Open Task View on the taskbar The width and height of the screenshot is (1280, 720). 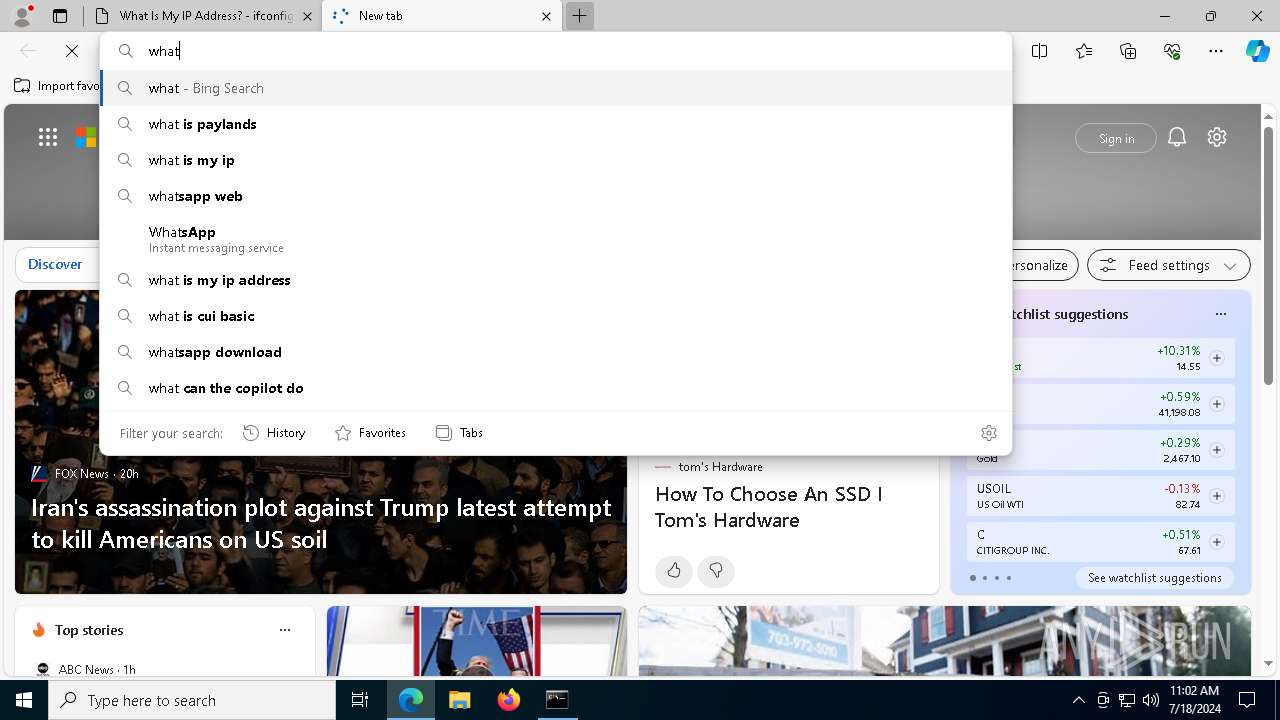tap(360, 700)
